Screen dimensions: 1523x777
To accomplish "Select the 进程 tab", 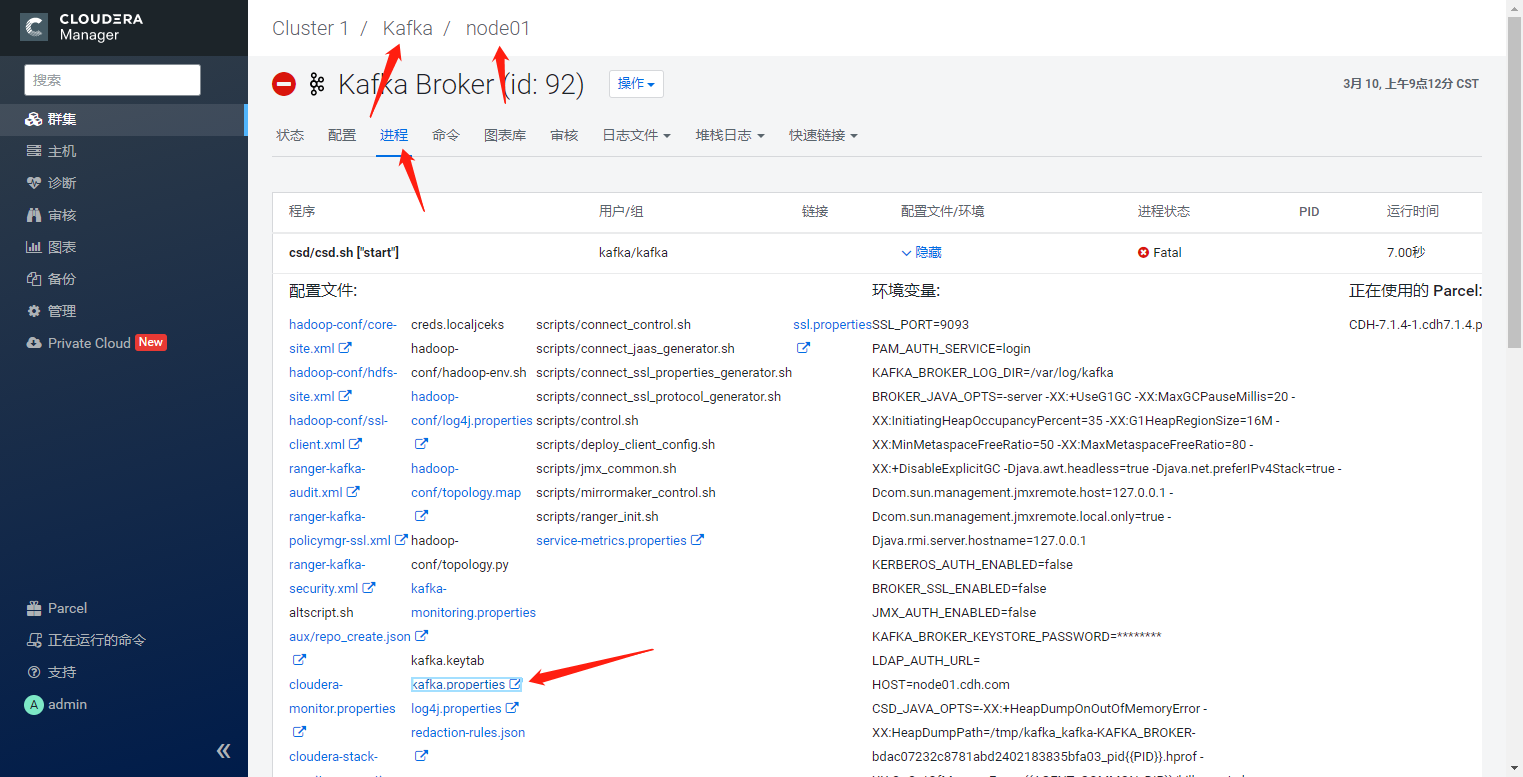I will point(394,135).
